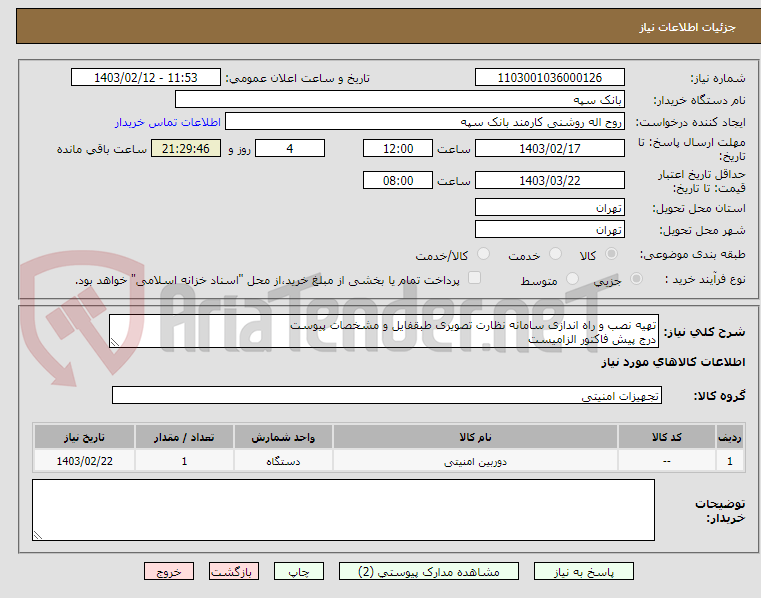761x598 pixels.
Task: Click the remaining days field 4
Action: tap(290, 148)
